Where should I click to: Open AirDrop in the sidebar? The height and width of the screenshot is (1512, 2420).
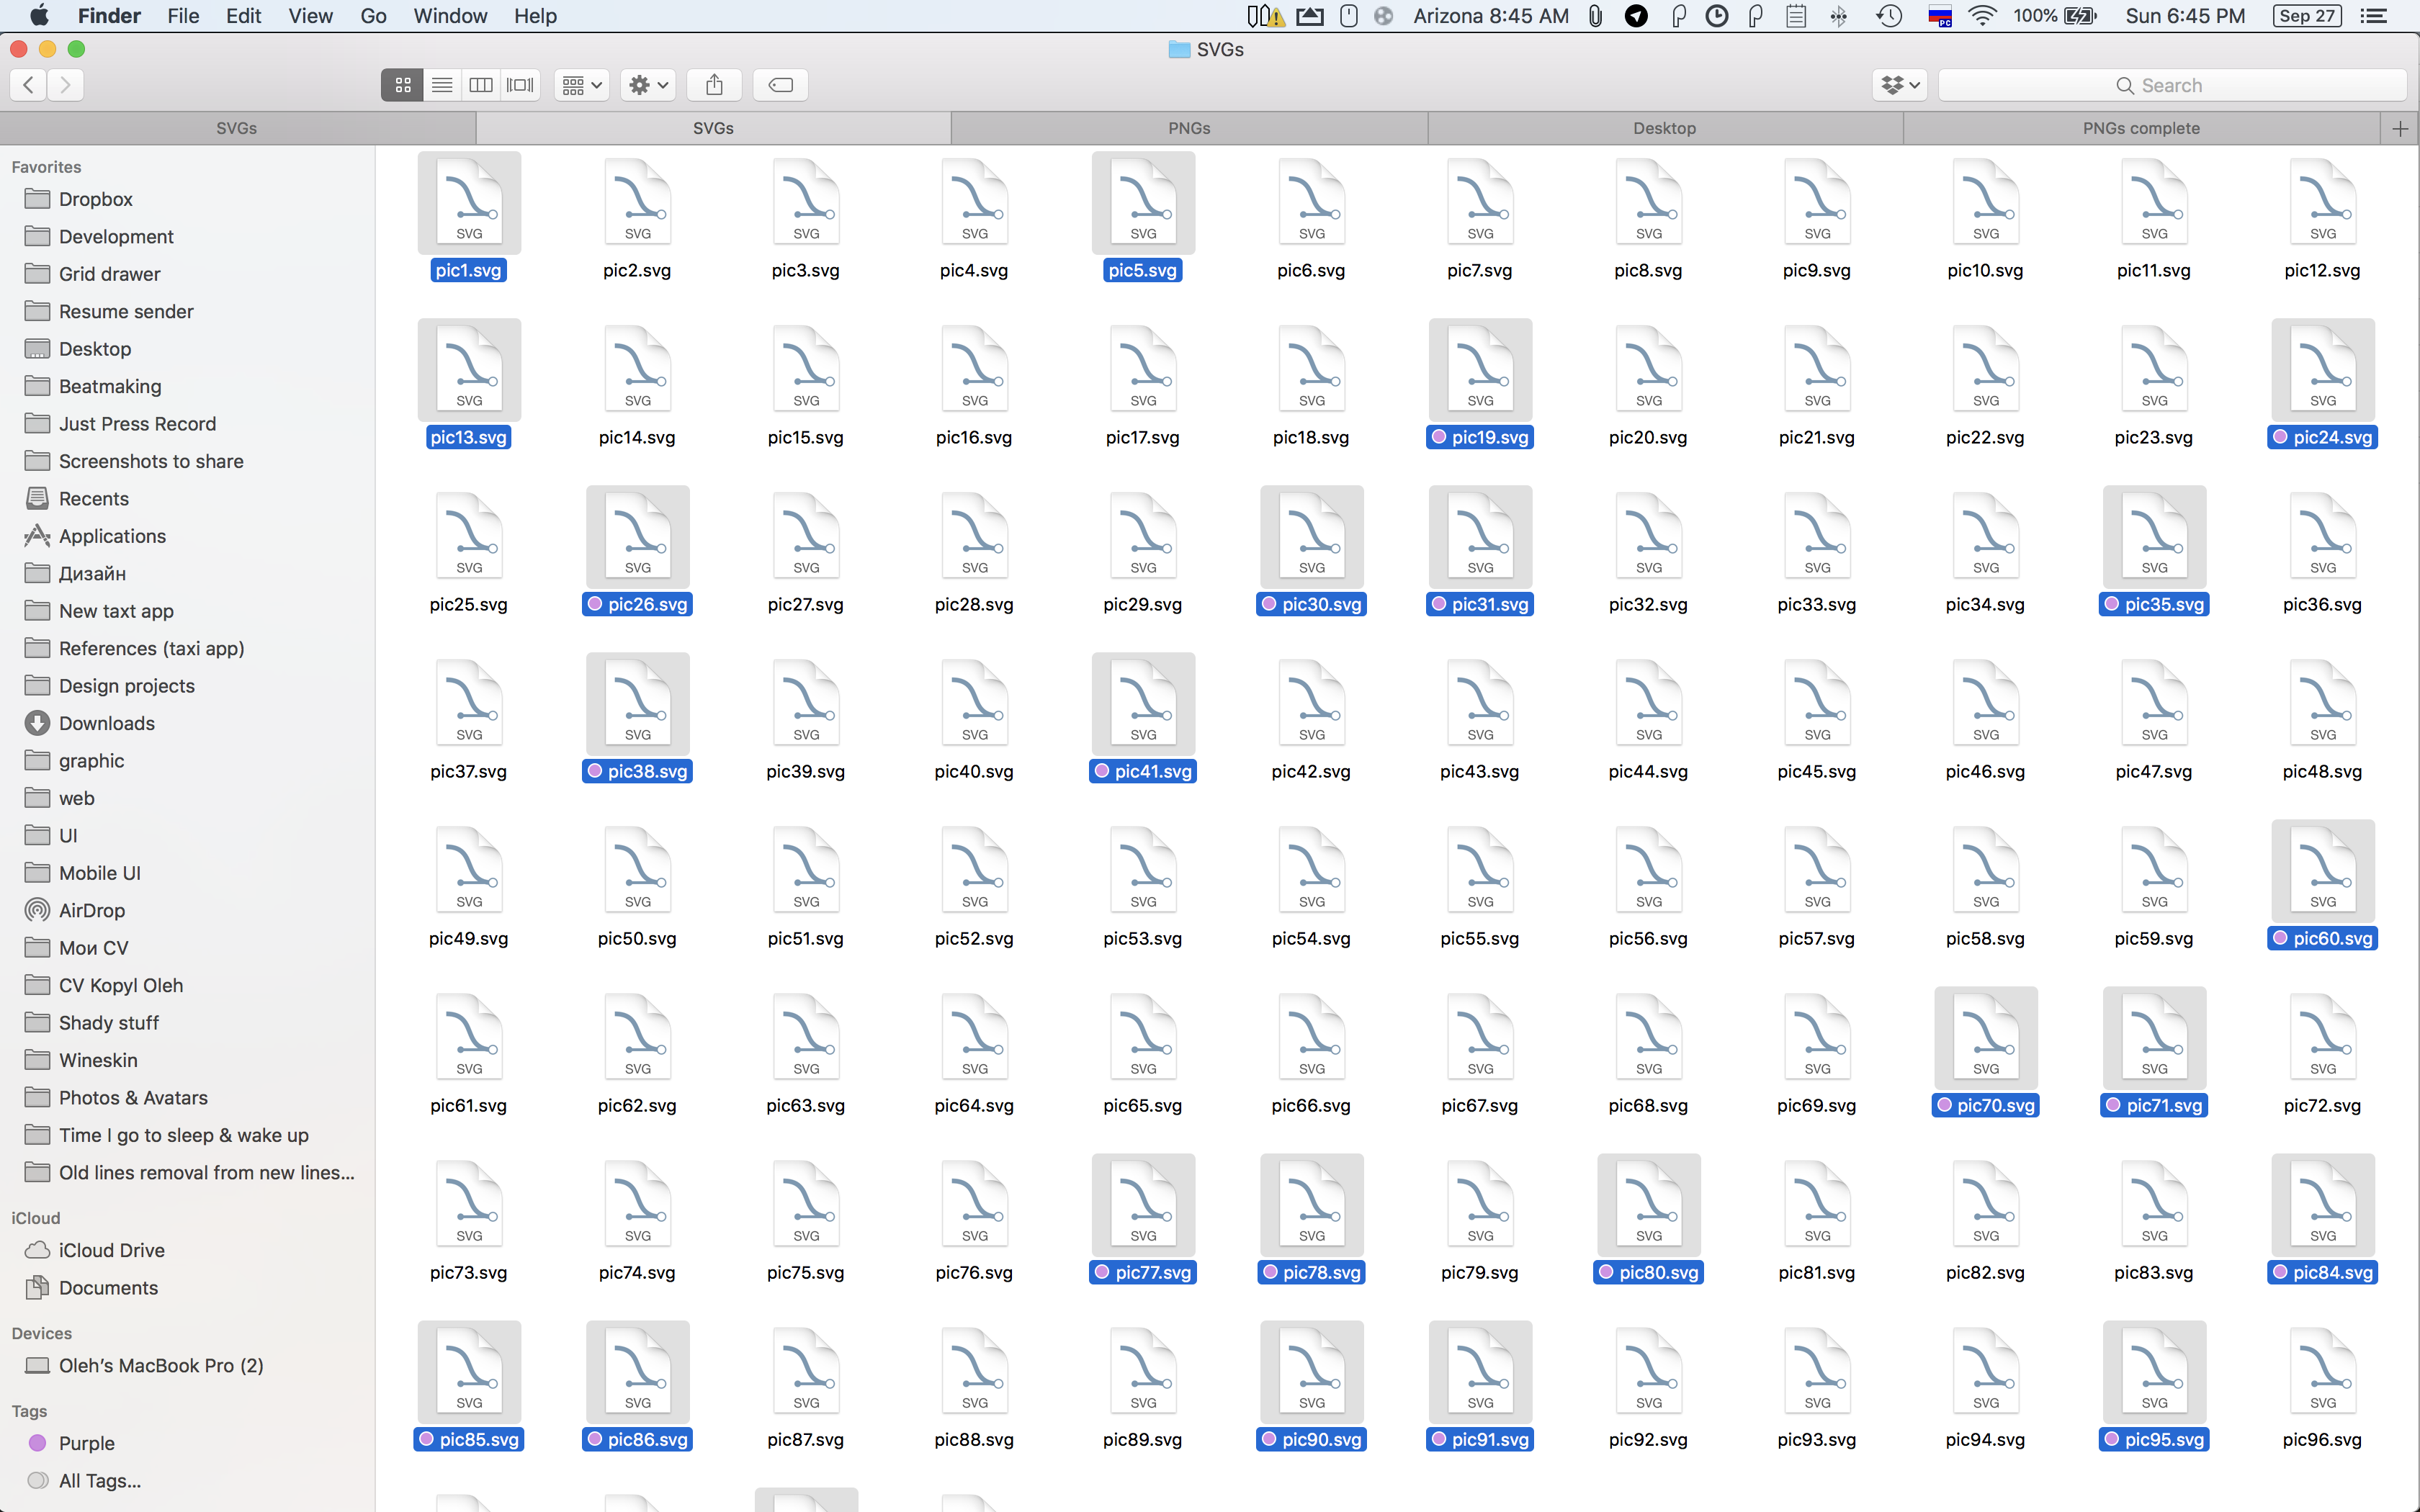(91, 910)
